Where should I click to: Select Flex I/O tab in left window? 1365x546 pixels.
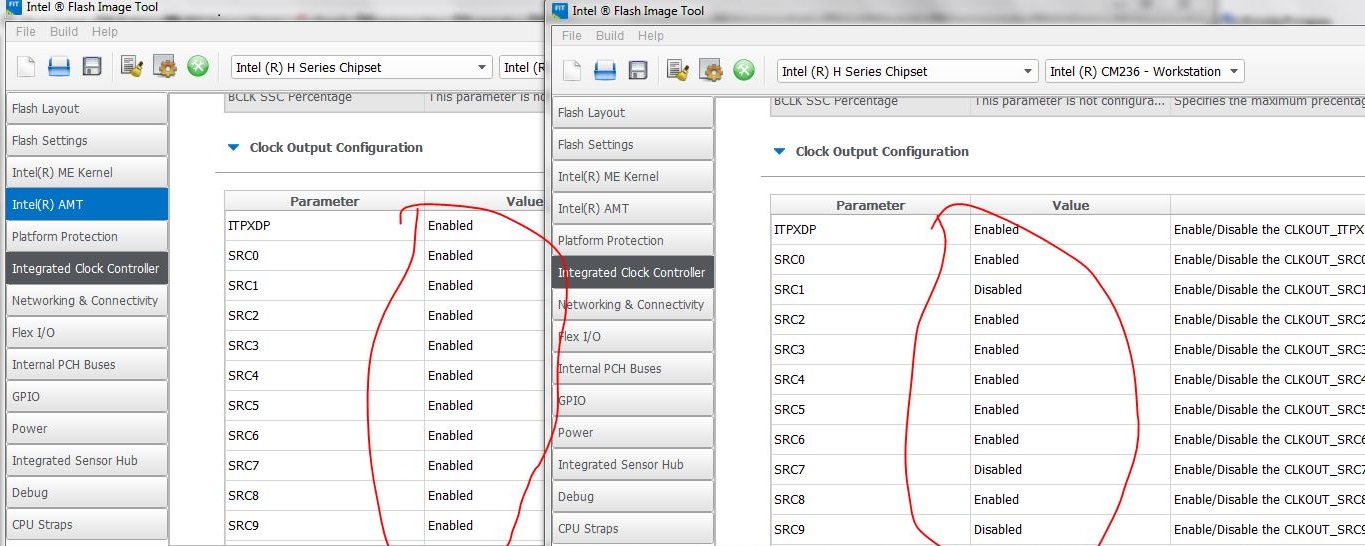coord(87,333)
